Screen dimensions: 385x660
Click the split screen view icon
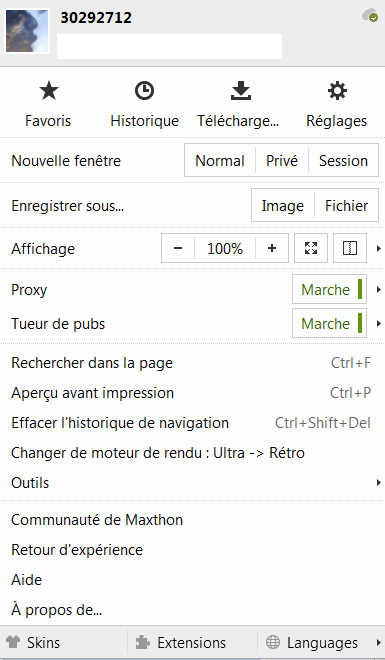(350, 248)
